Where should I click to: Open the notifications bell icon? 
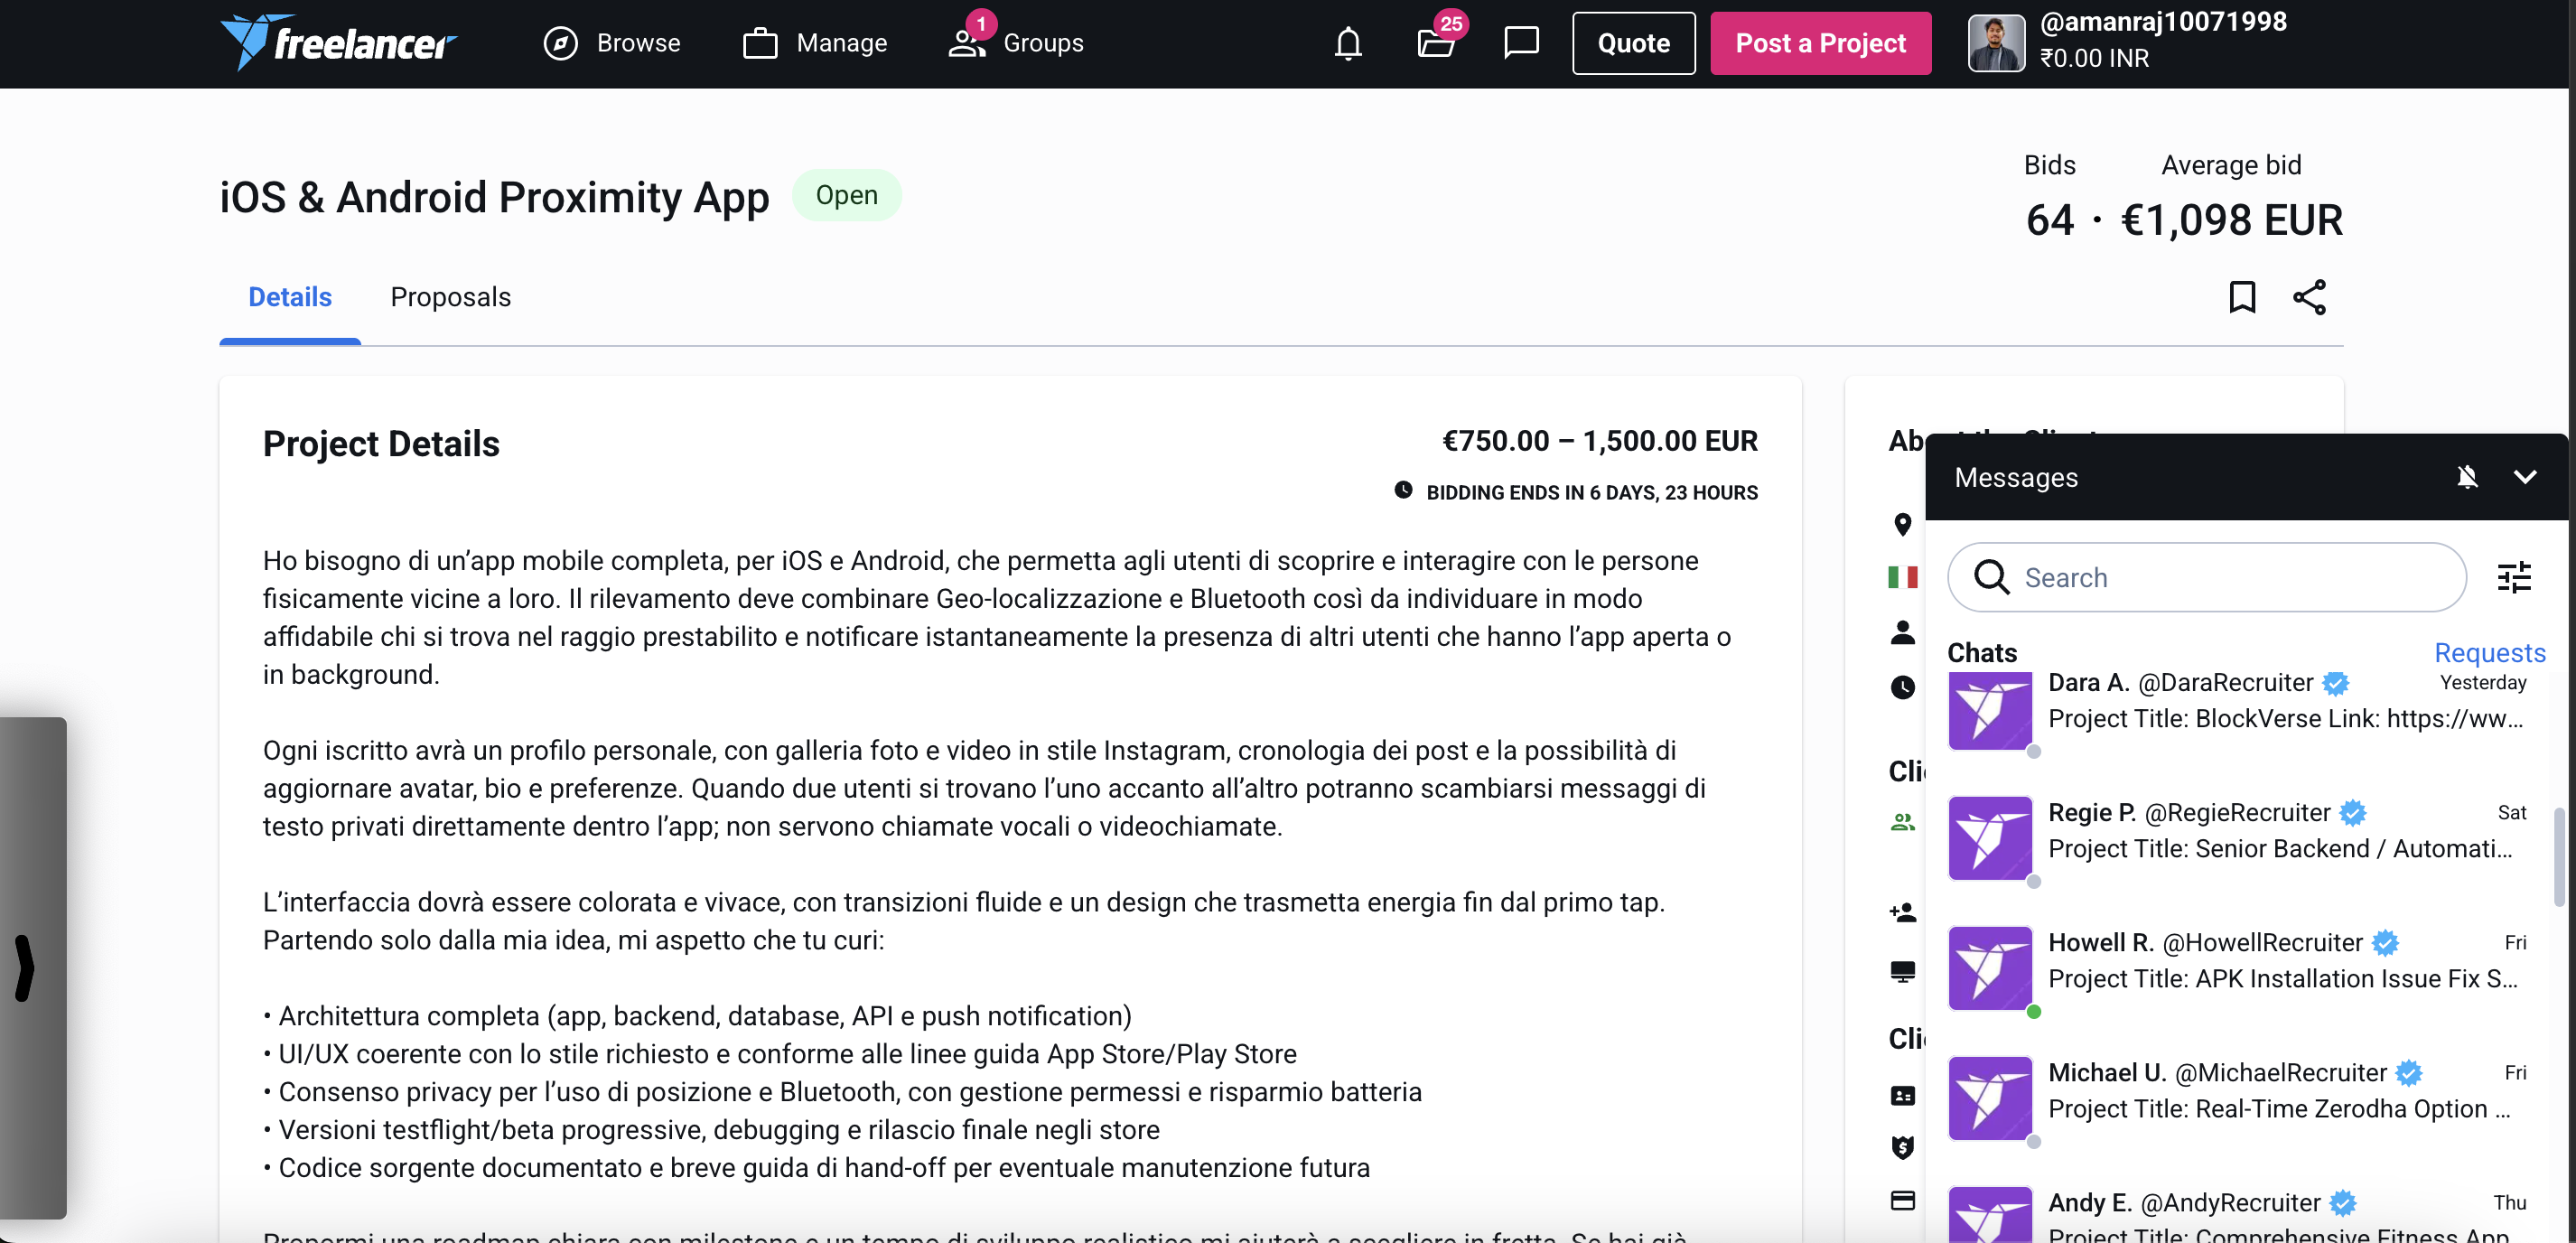coord(1347,43)
